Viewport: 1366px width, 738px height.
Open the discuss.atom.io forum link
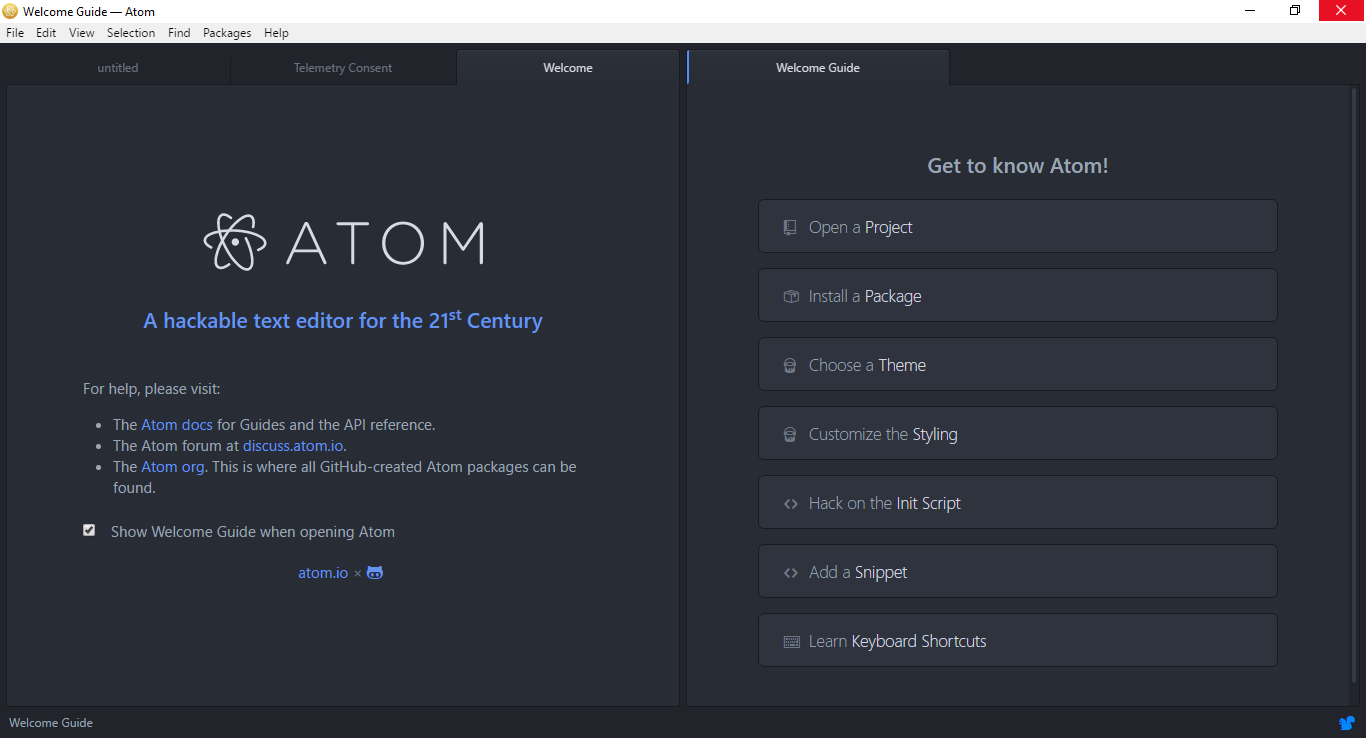[x=293, y=446]
